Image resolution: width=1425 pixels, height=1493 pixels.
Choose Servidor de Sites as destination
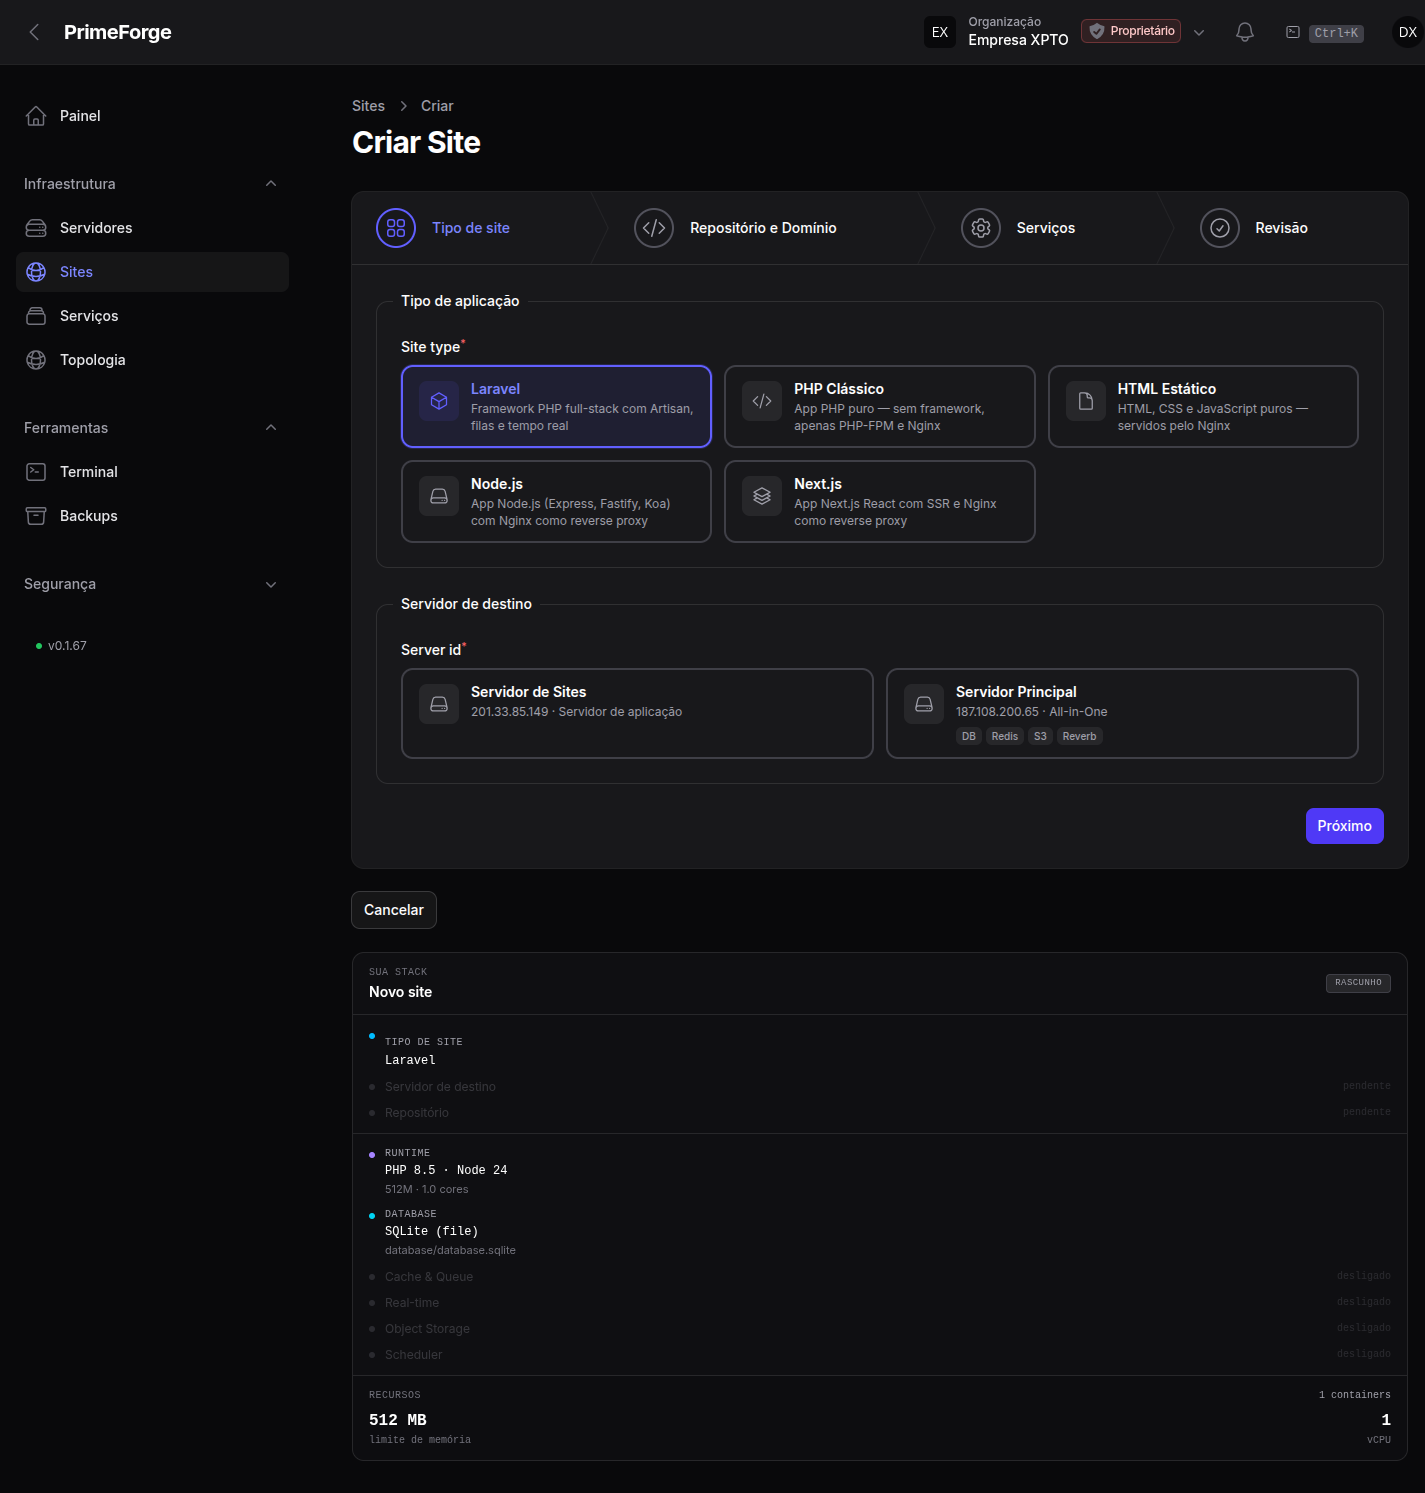[637, 713]
